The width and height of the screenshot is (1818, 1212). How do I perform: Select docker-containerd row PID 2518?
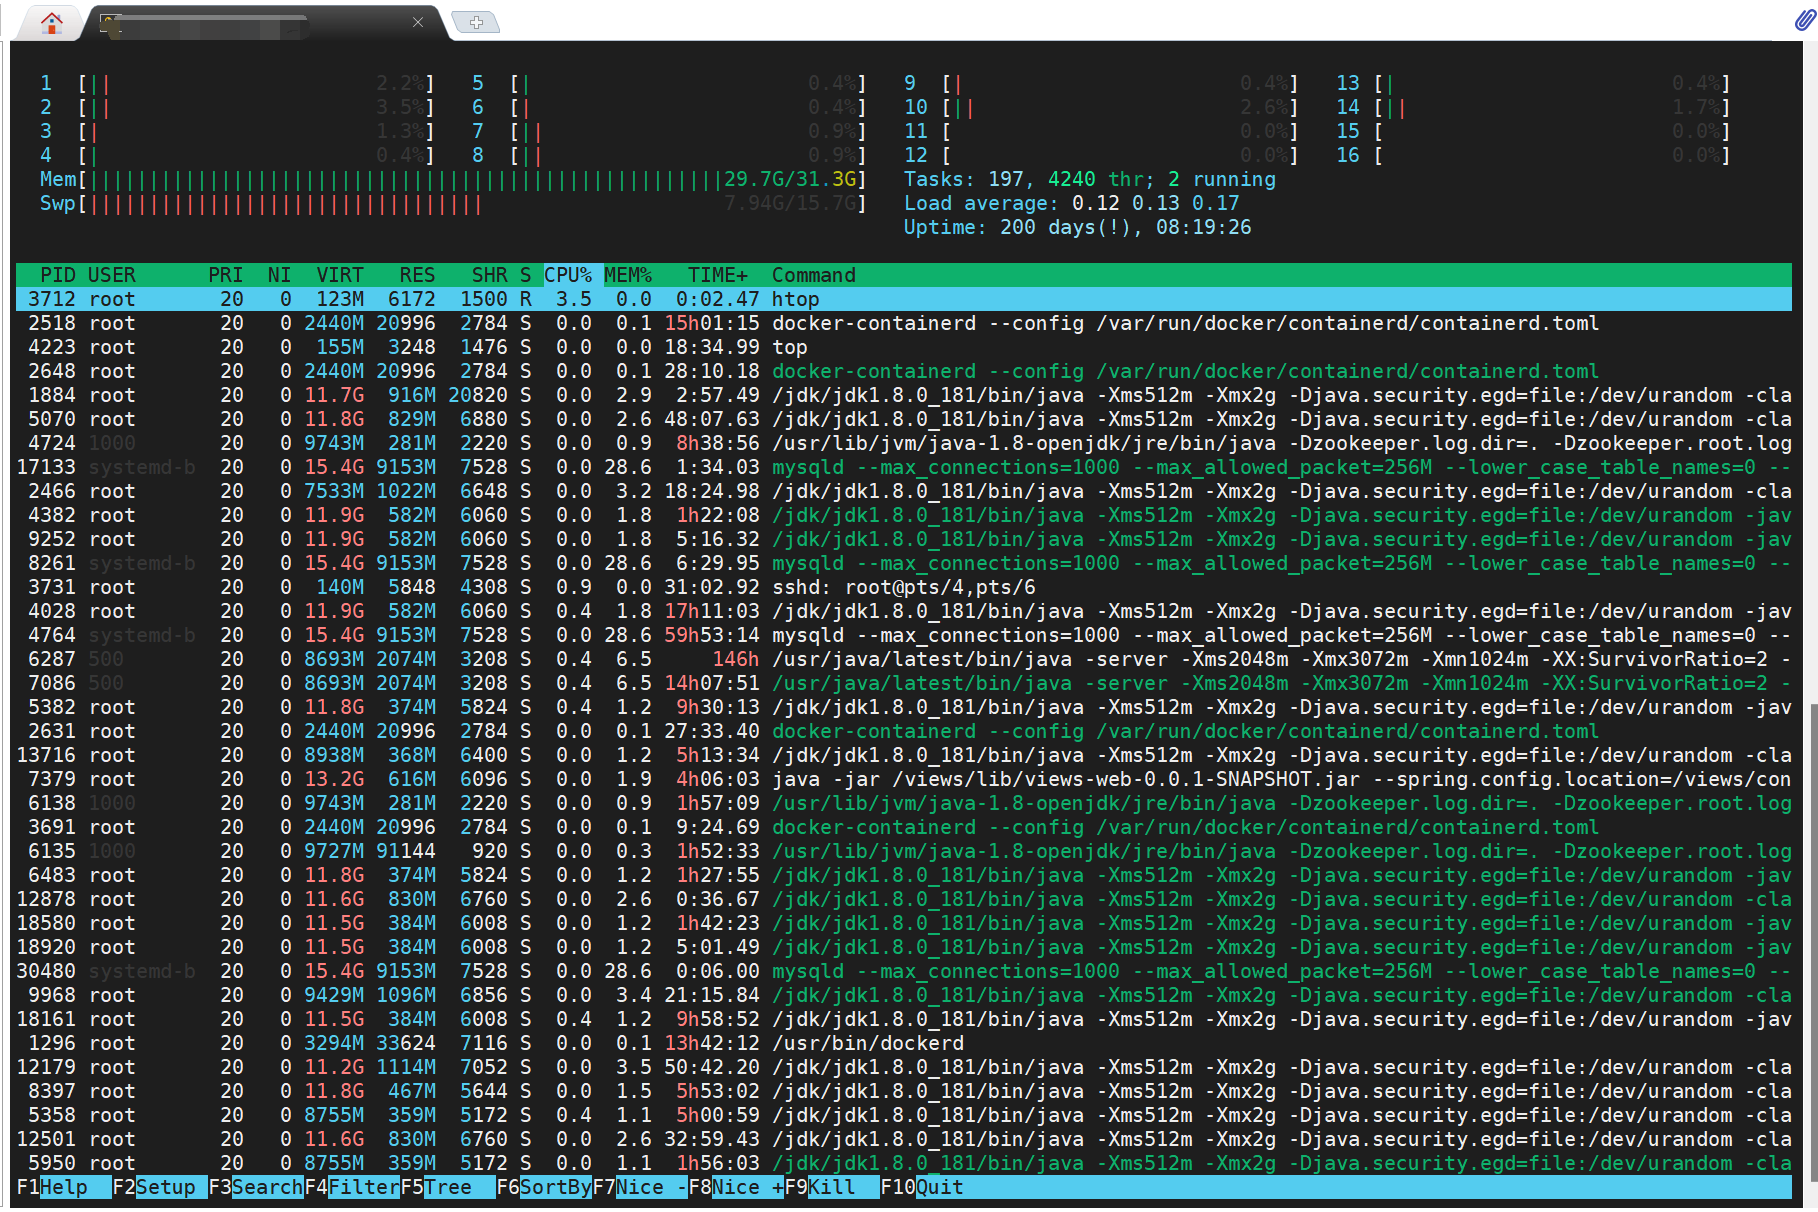[x=904, y=323]
